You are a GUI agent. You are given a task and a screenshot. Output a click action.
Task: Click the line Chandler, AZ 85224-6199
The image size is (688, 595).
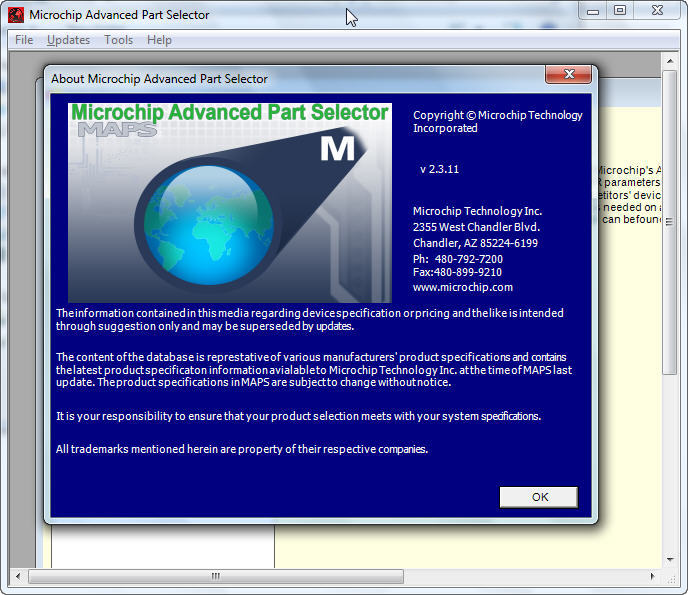475,243
